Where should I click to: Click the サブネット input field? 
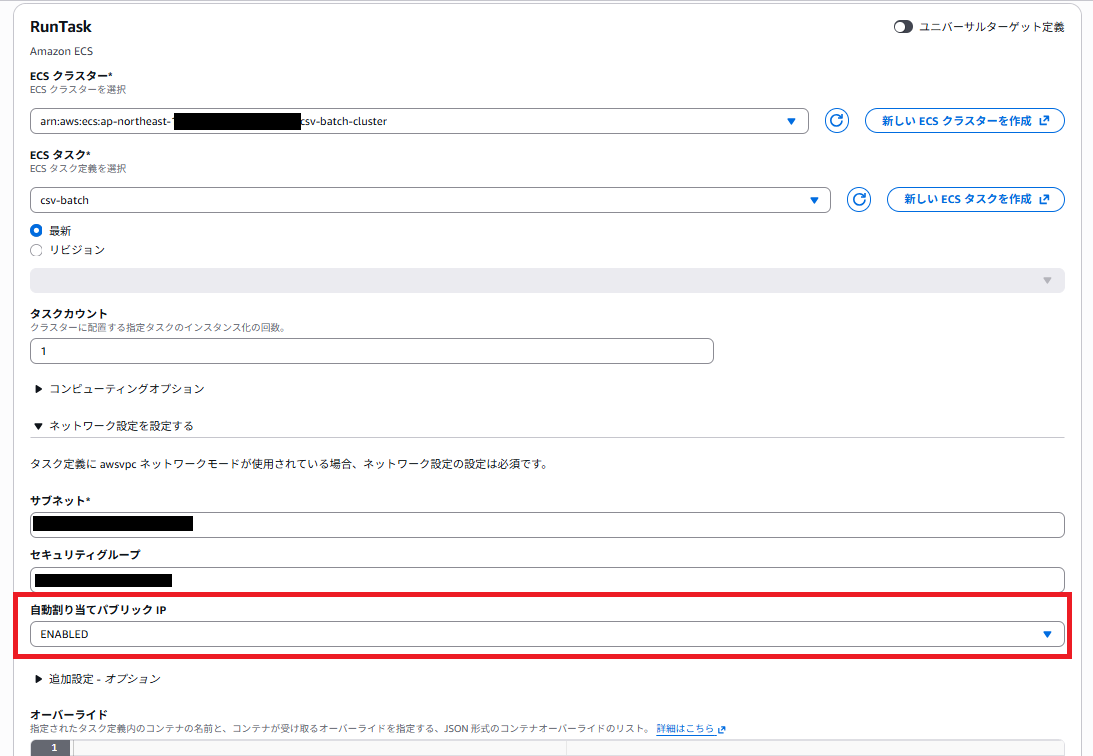point(547,525)
